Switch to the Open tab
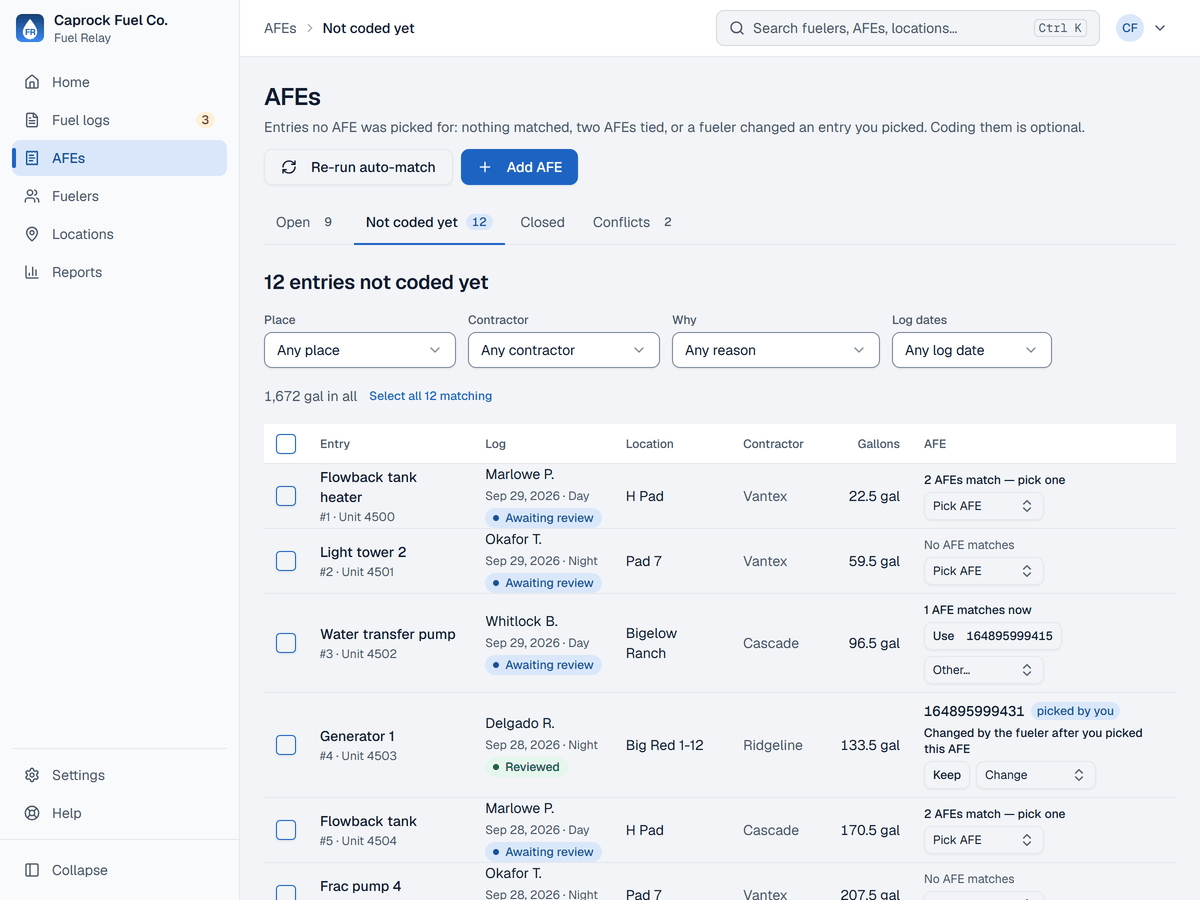This screenshot has height=900, width=1200. pyautogui.click(x=304, y=222)
